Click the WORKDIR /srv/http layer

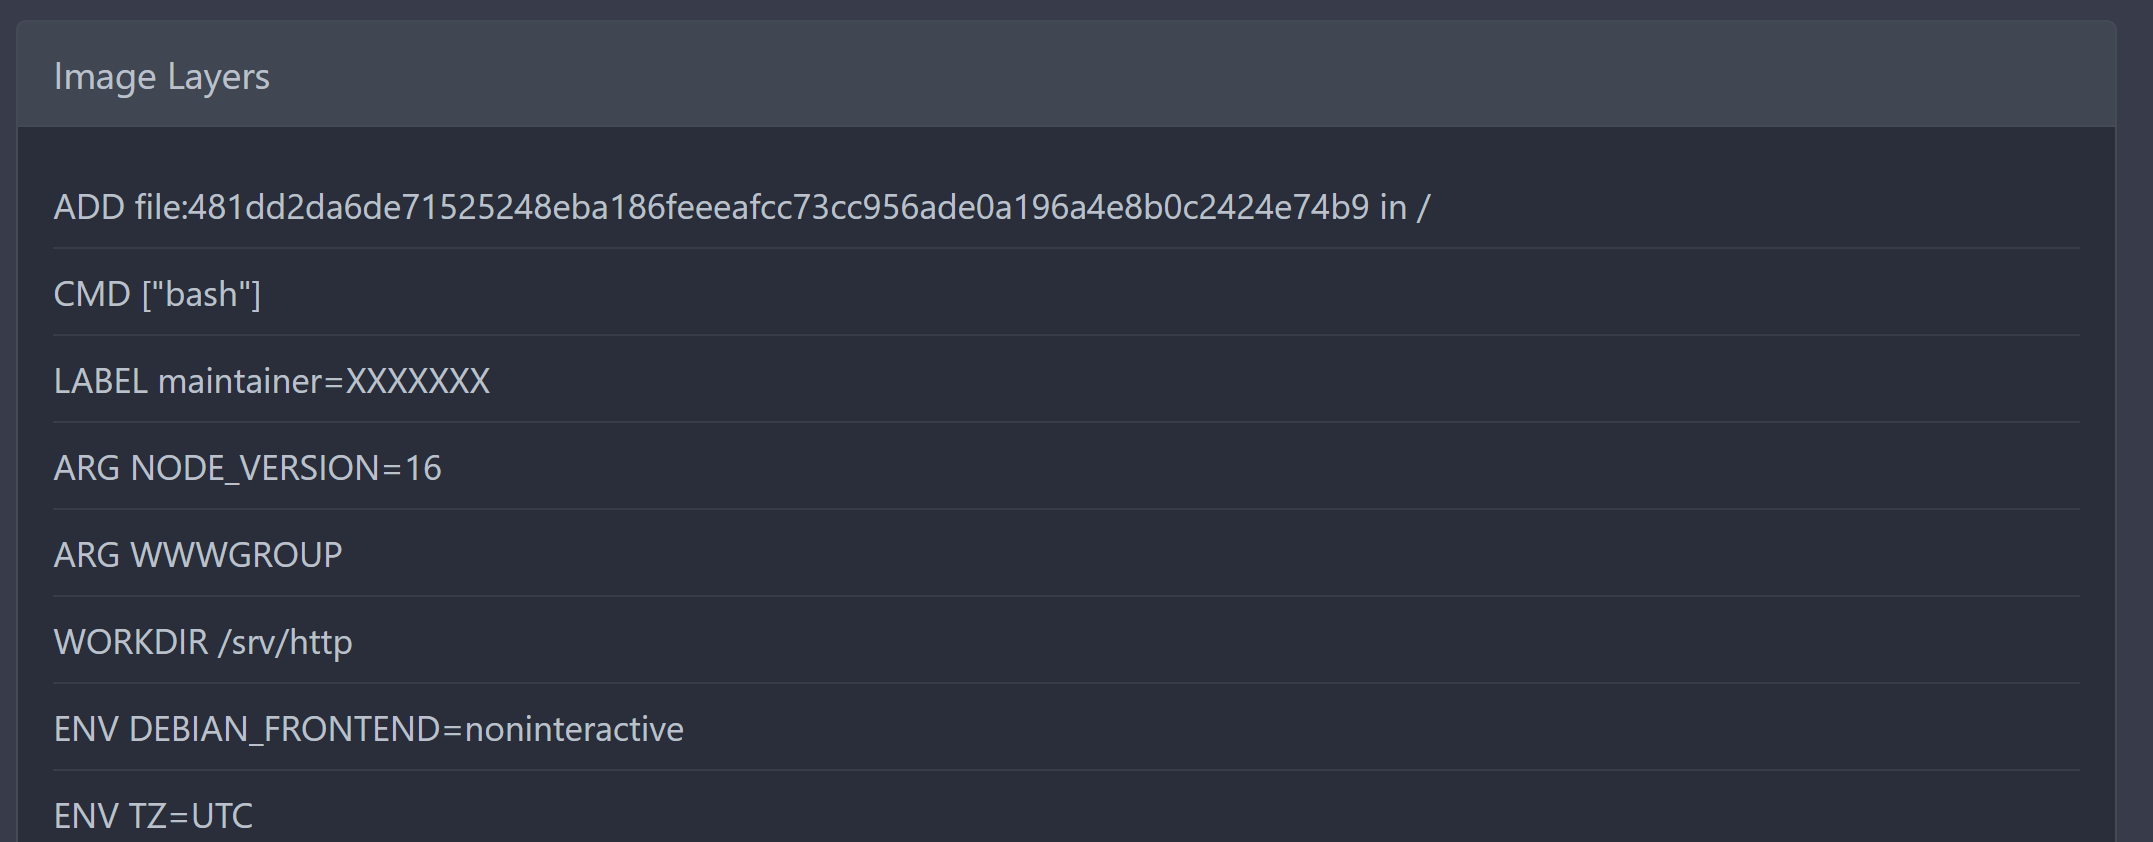(x=203, y=642)
